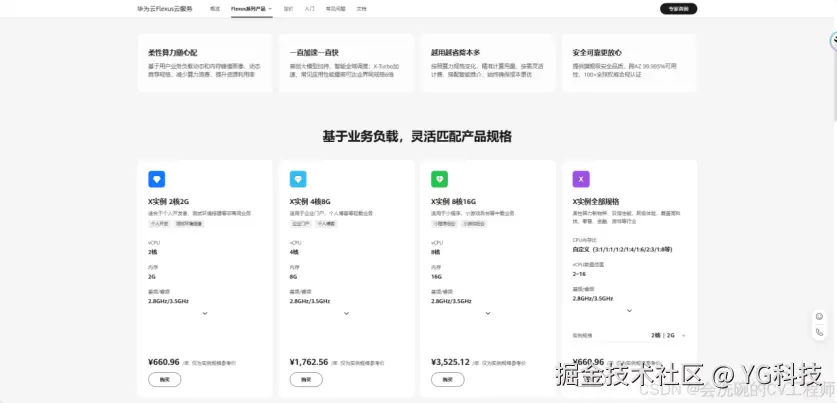Click the X实例全部规格 card title
837x403 pixels.
596,202
